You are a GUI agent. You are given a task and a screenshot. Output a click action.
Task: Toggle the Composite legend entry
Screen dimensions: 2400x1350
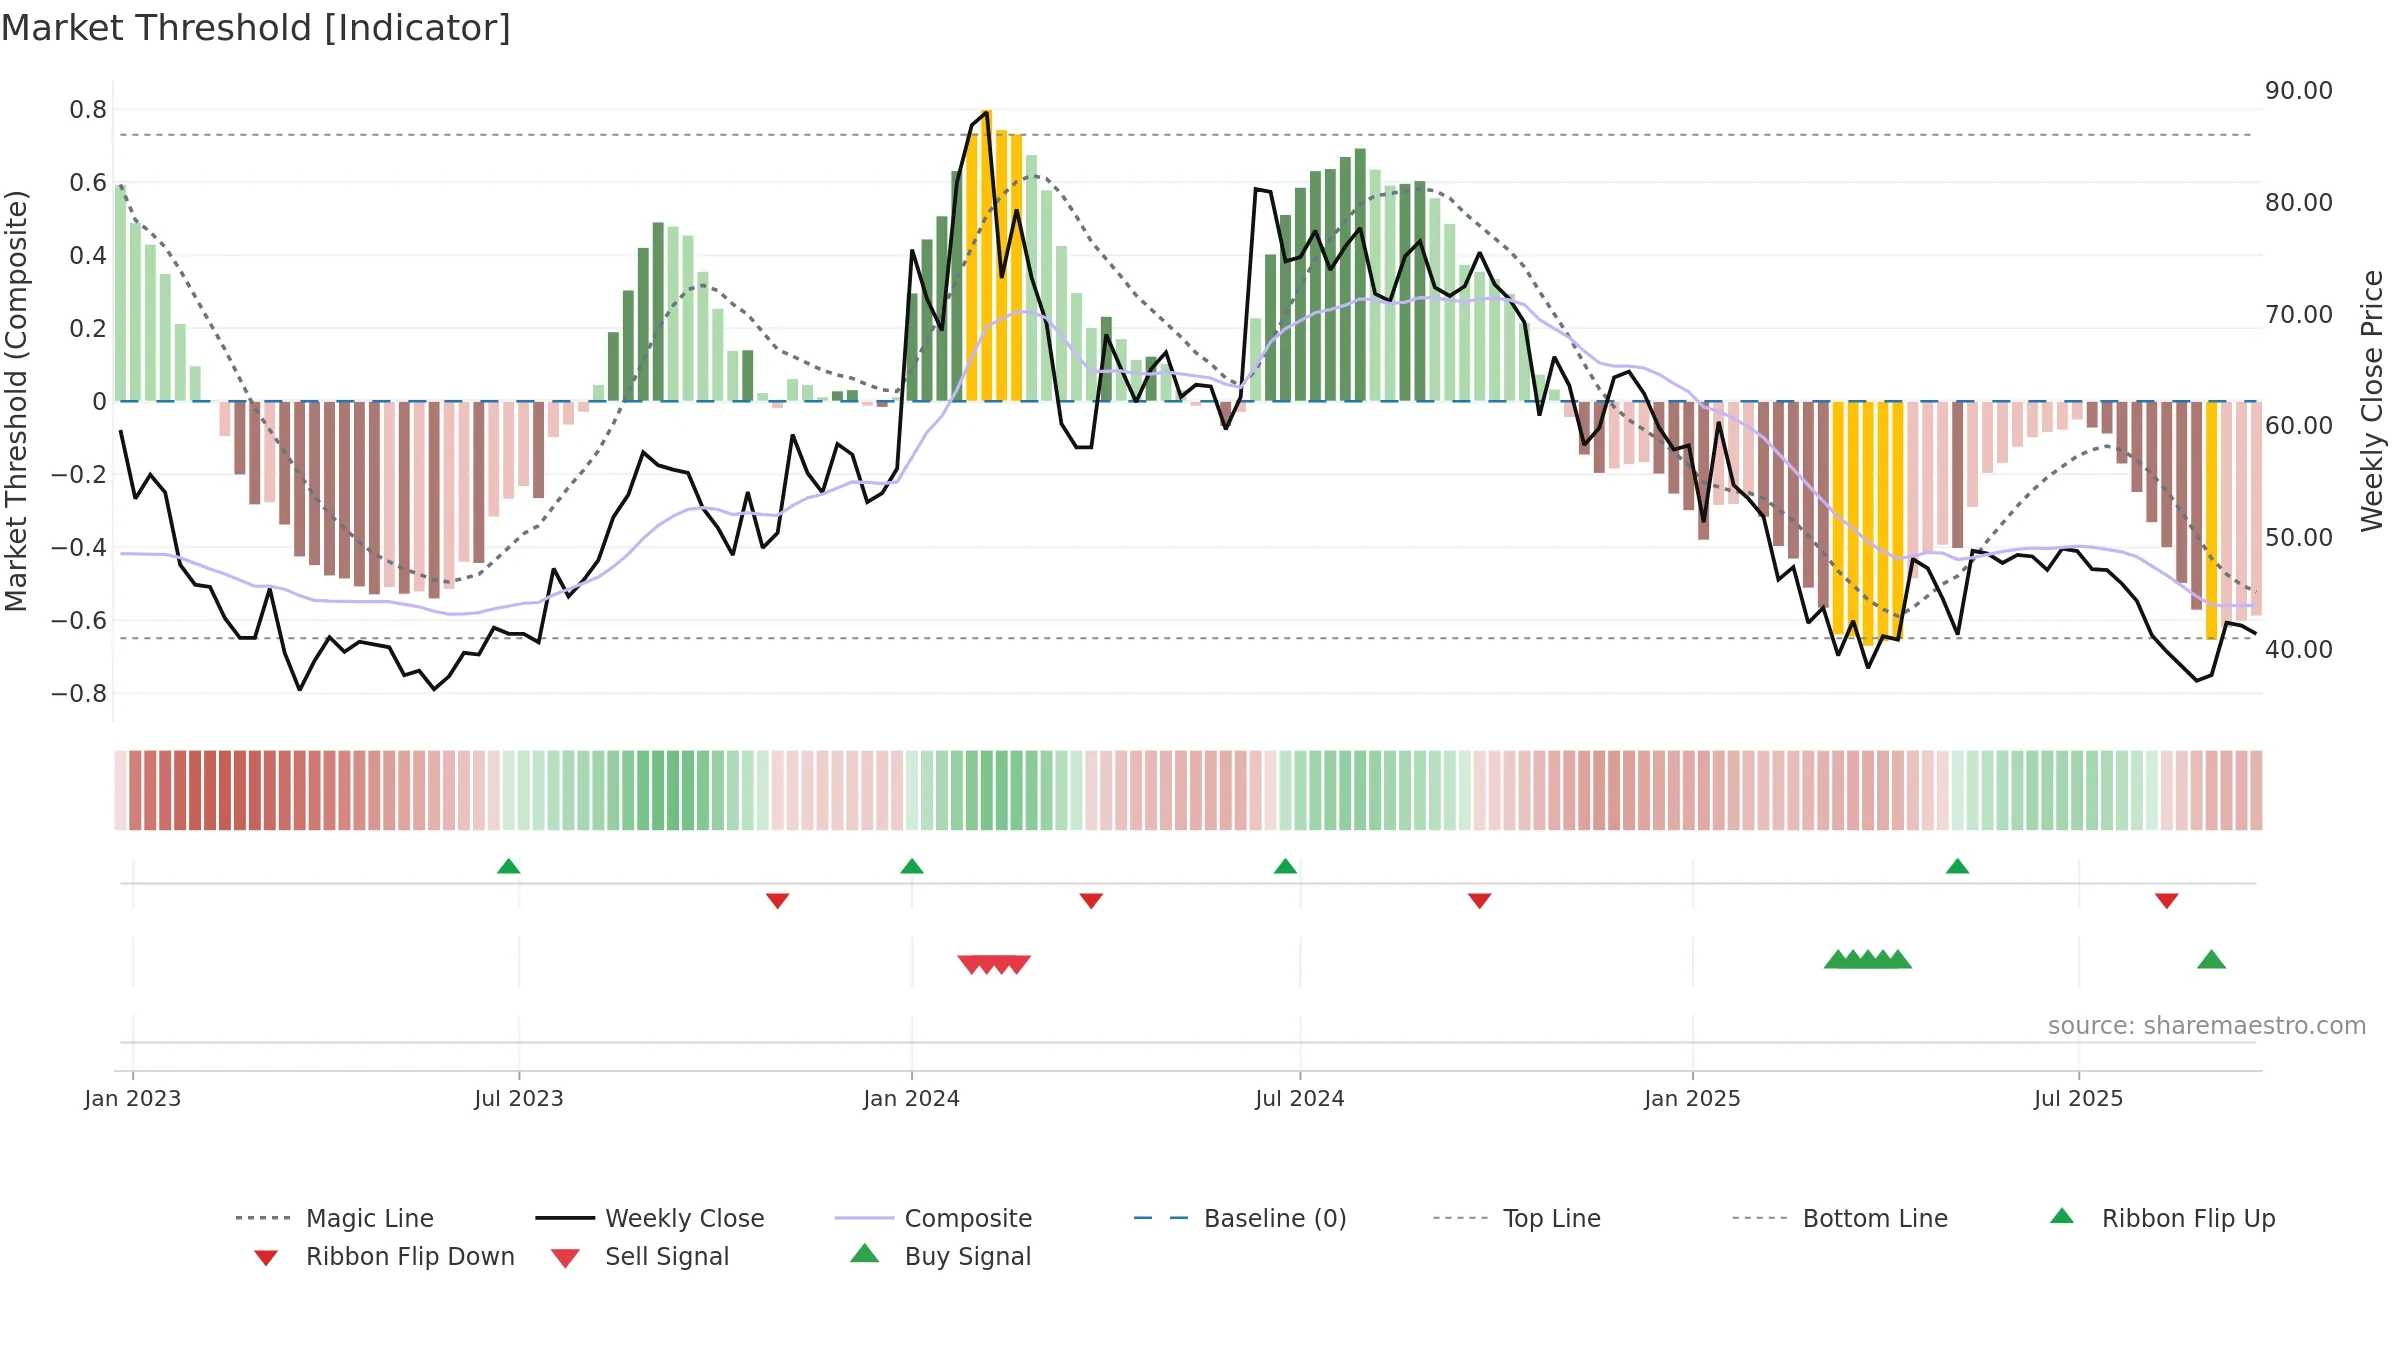point(933,1218)
